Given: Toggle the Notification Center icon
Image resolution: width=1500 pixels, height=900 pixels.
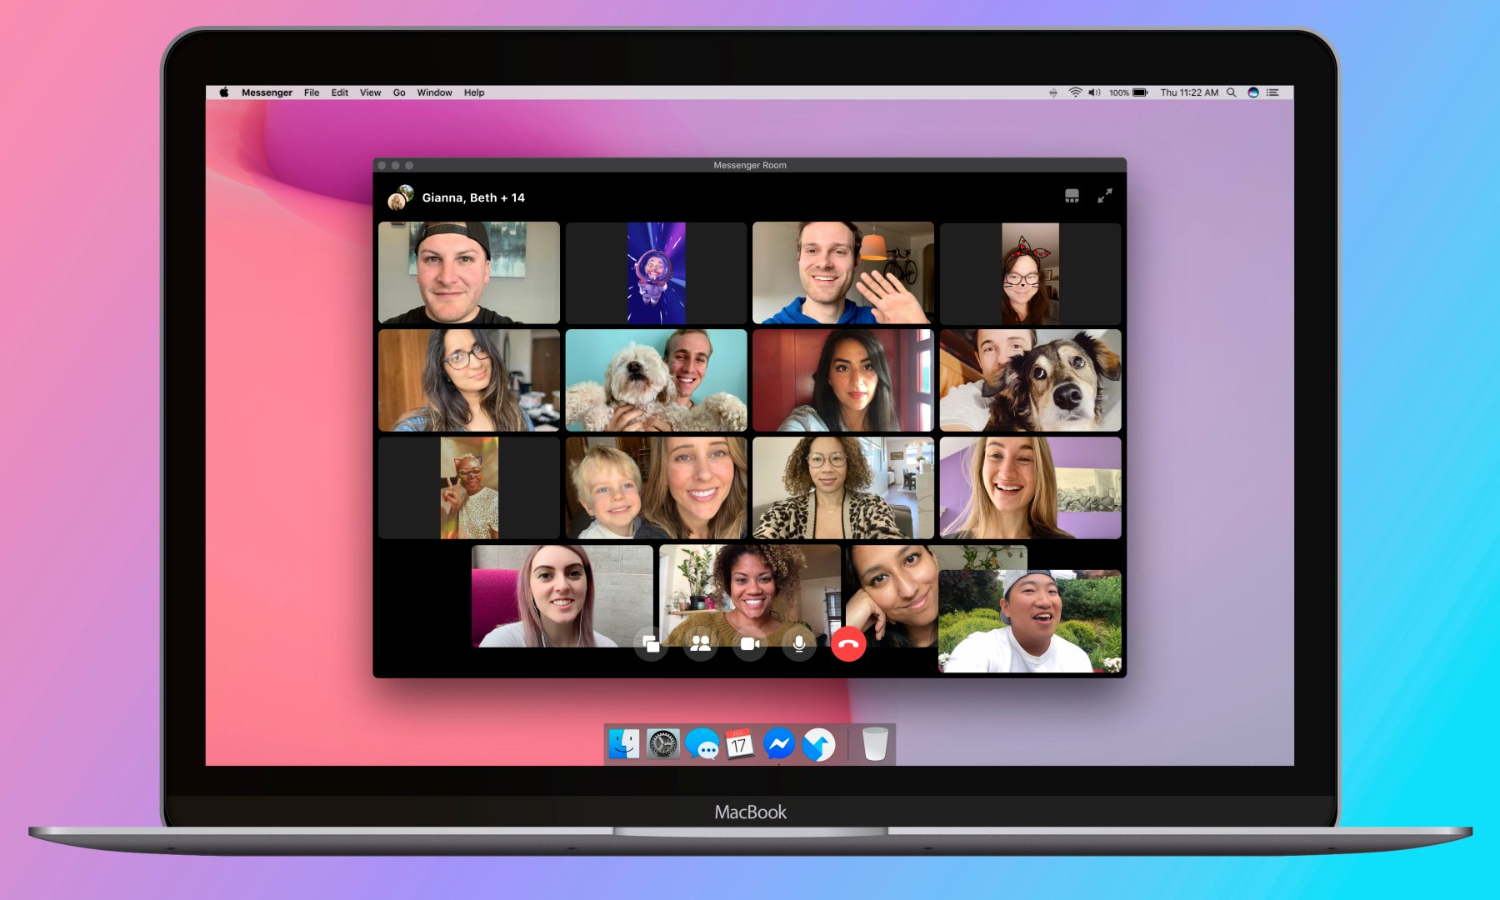Looking at the screenshot, I should 1273,93.
